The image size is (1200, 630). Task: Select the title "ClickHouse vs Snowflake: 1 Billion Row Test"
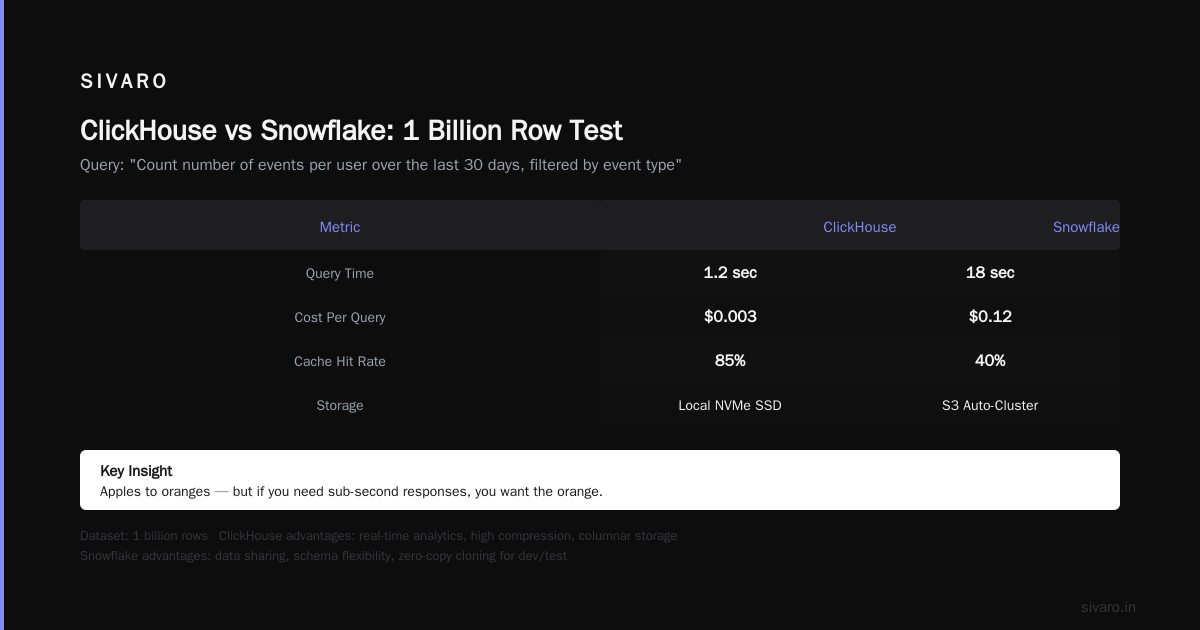click(x=351, y=130)
